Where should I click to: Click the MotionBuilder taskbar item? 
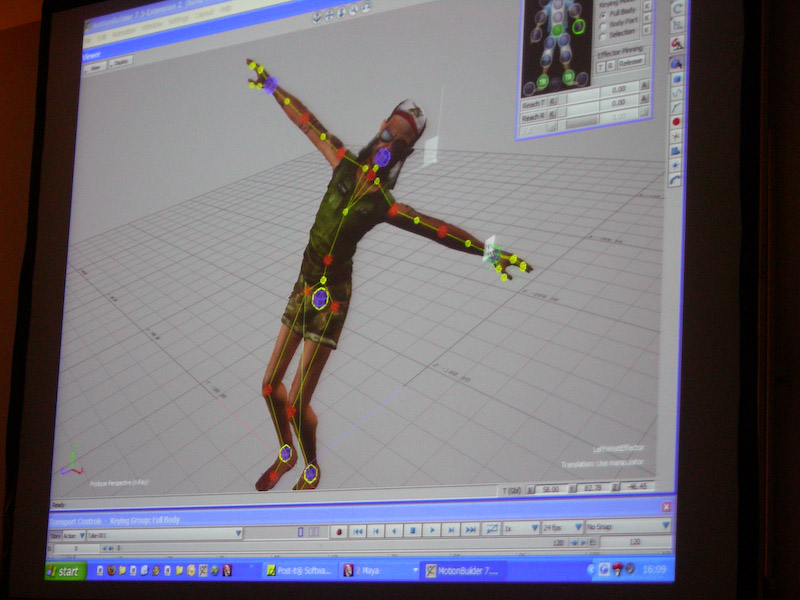[464, 570]
